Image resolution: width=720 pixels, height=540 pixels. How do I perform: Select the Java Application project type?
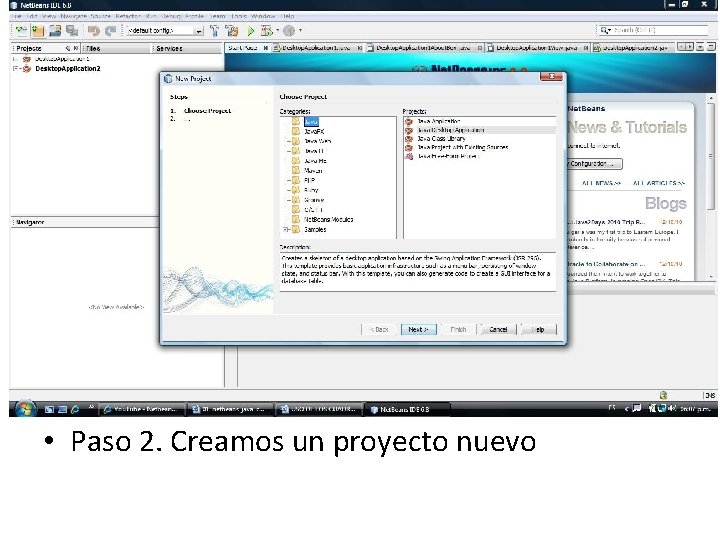click(x=439, y=121)
